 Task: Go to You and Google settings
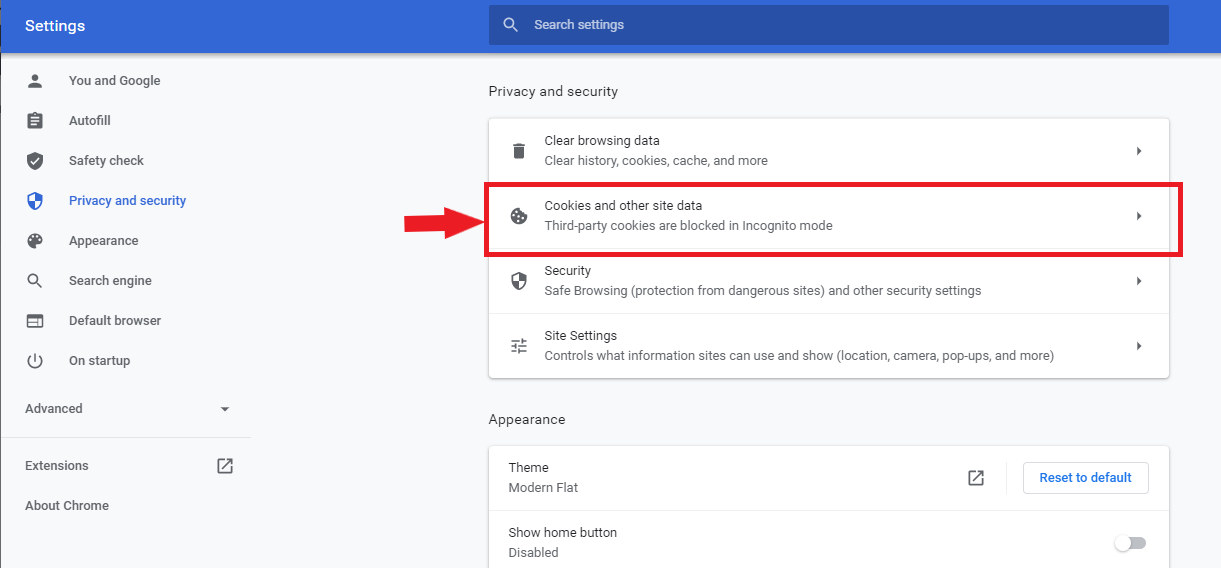coord(114,81)
